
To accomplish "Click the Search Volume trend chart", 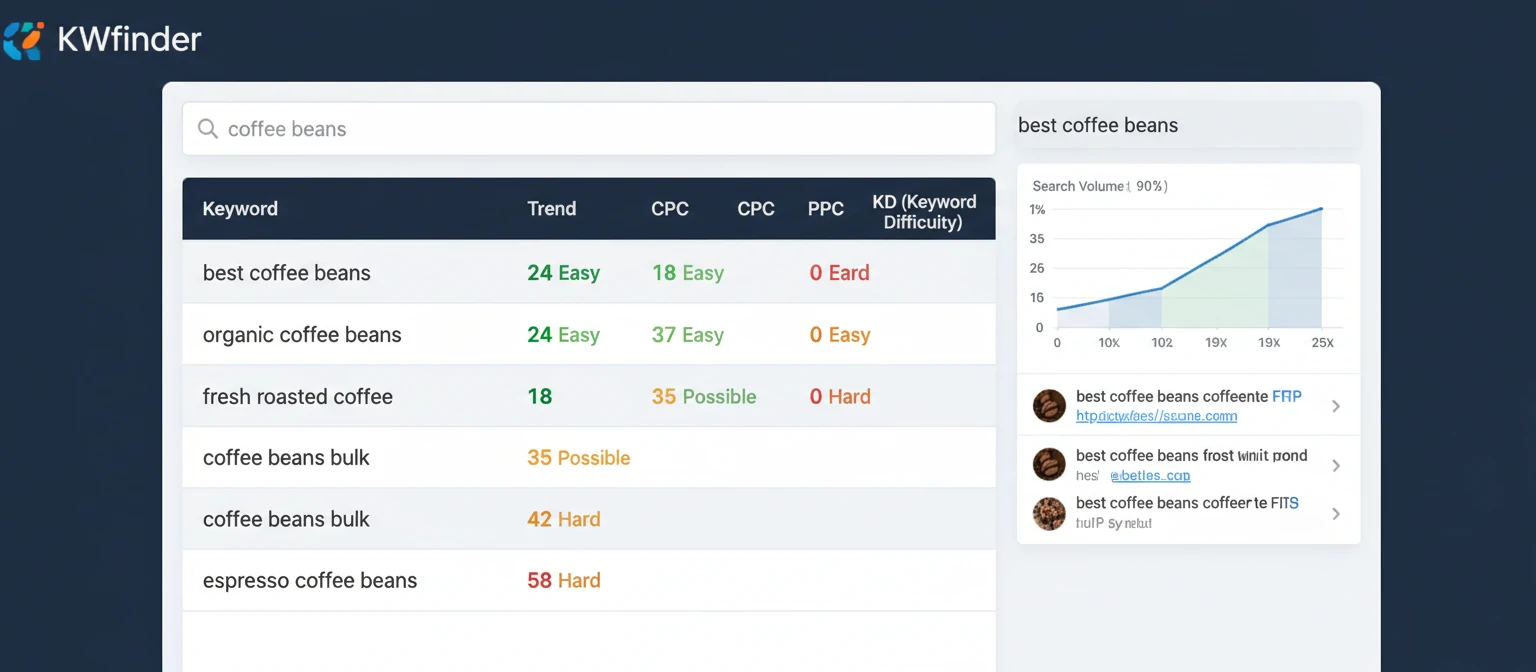I will pos(1188,265).
